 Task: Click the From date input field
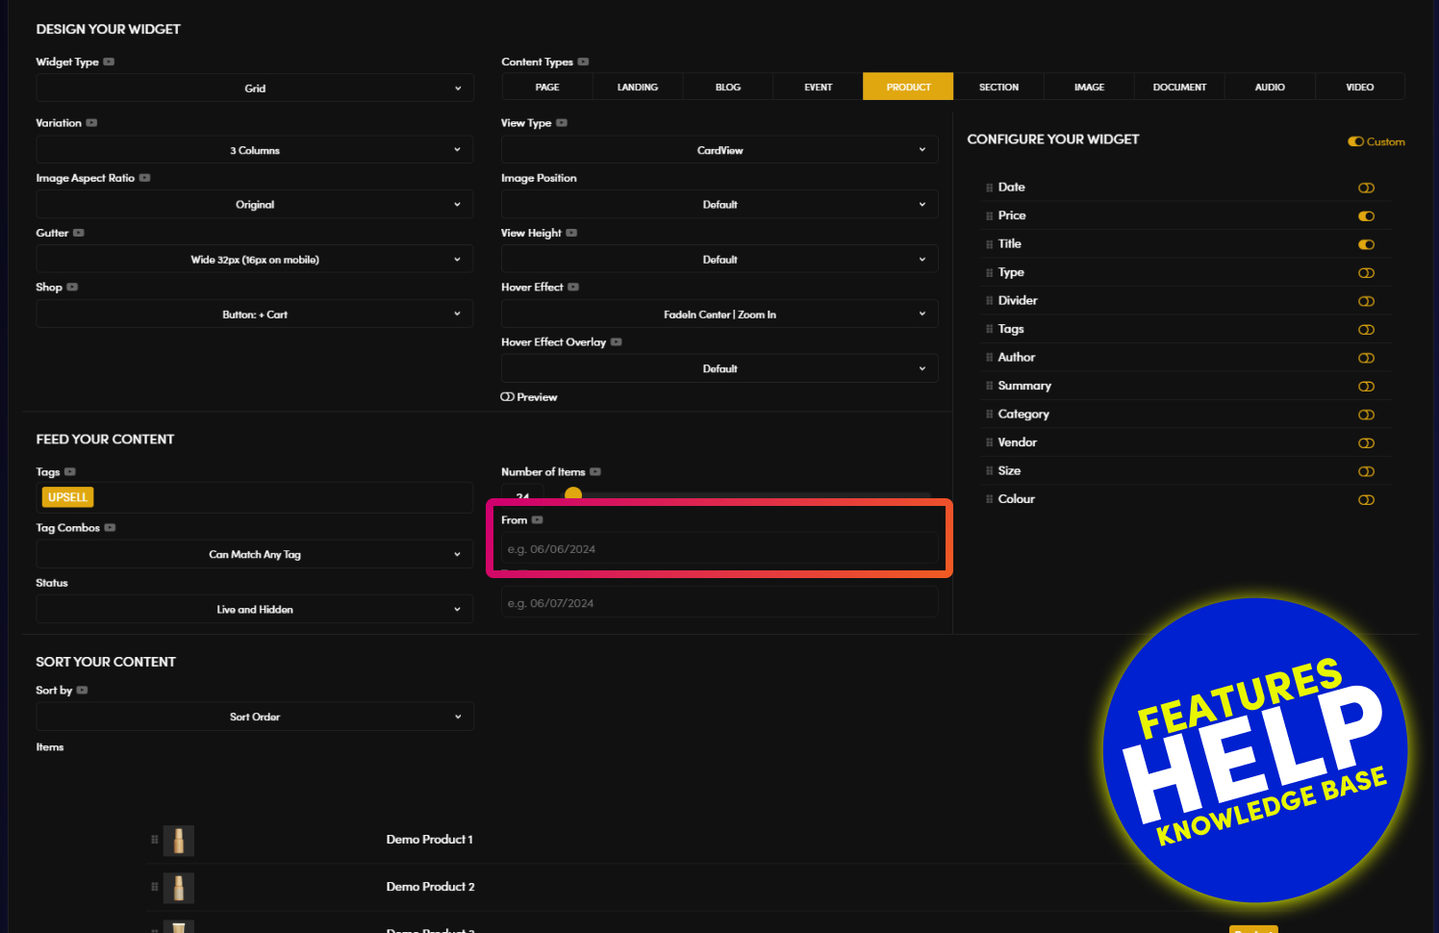coord(719,549)
